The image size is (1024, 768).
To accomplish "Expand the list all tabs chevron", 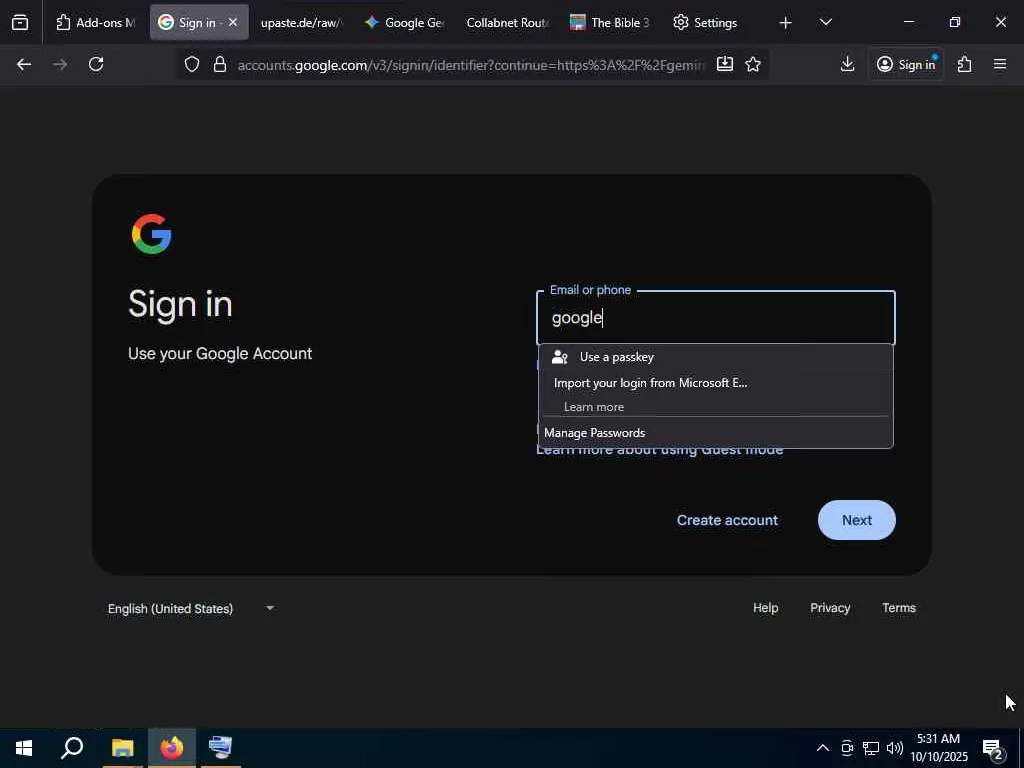I will pyautogui.click(x=825, y=22).
